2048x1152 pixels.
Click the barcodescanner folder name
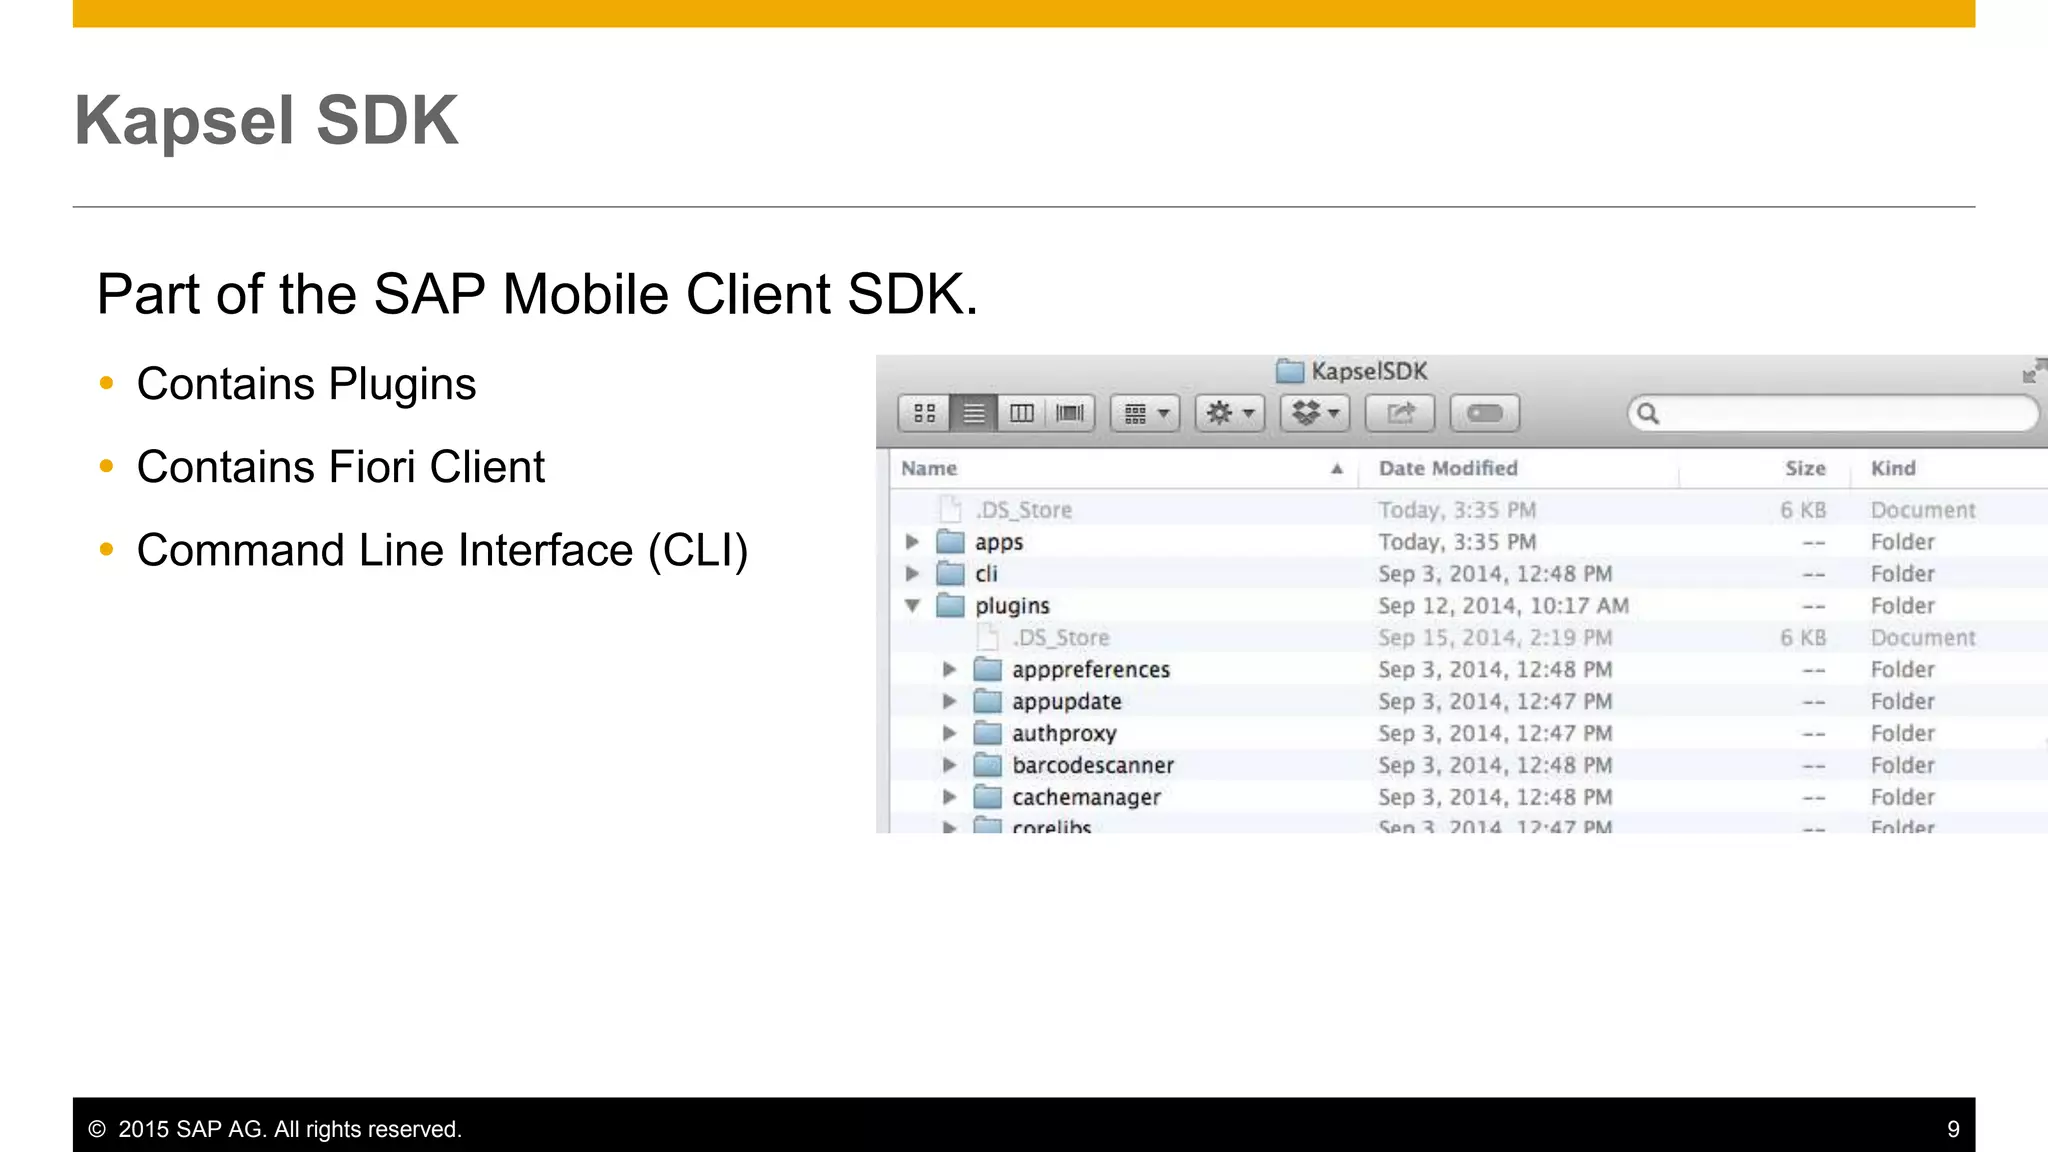coord(1093,766)
